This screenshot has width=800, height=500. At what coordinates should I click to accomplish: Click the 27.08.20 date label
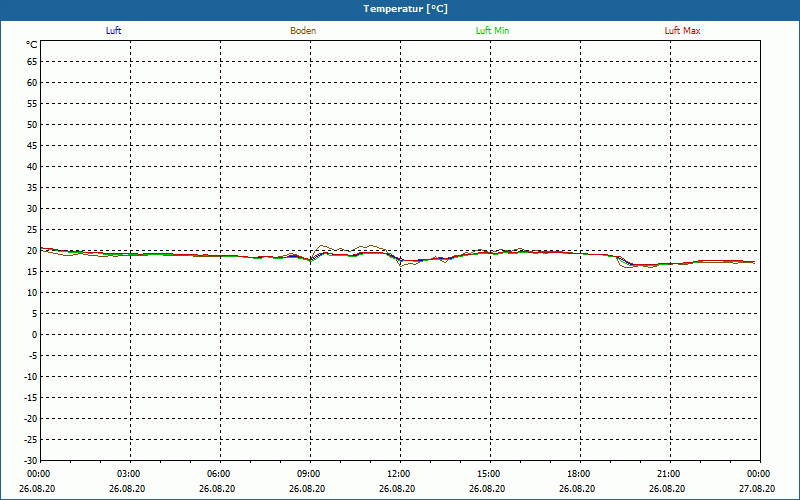pos(757,489)
